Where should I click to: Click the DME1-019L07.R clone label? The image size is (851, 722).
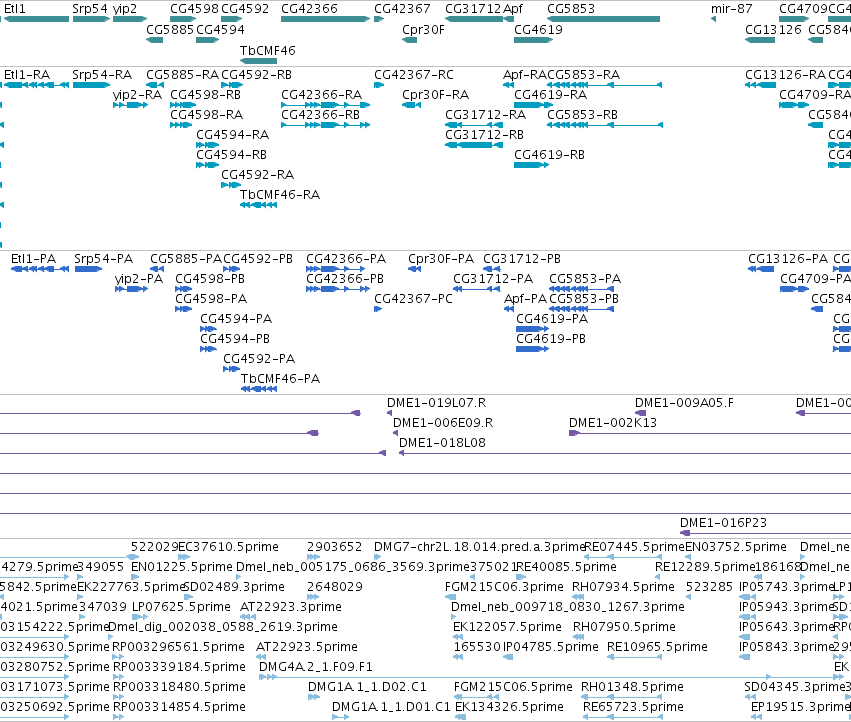click(x=436, y=402)
